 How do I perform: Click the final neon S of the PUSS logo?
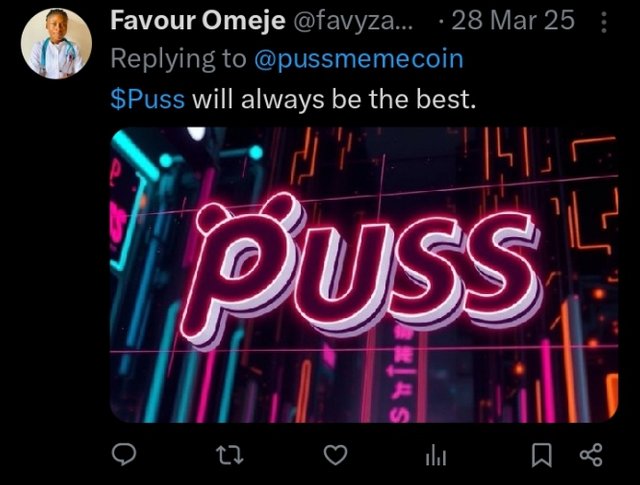tap(500, 267)
